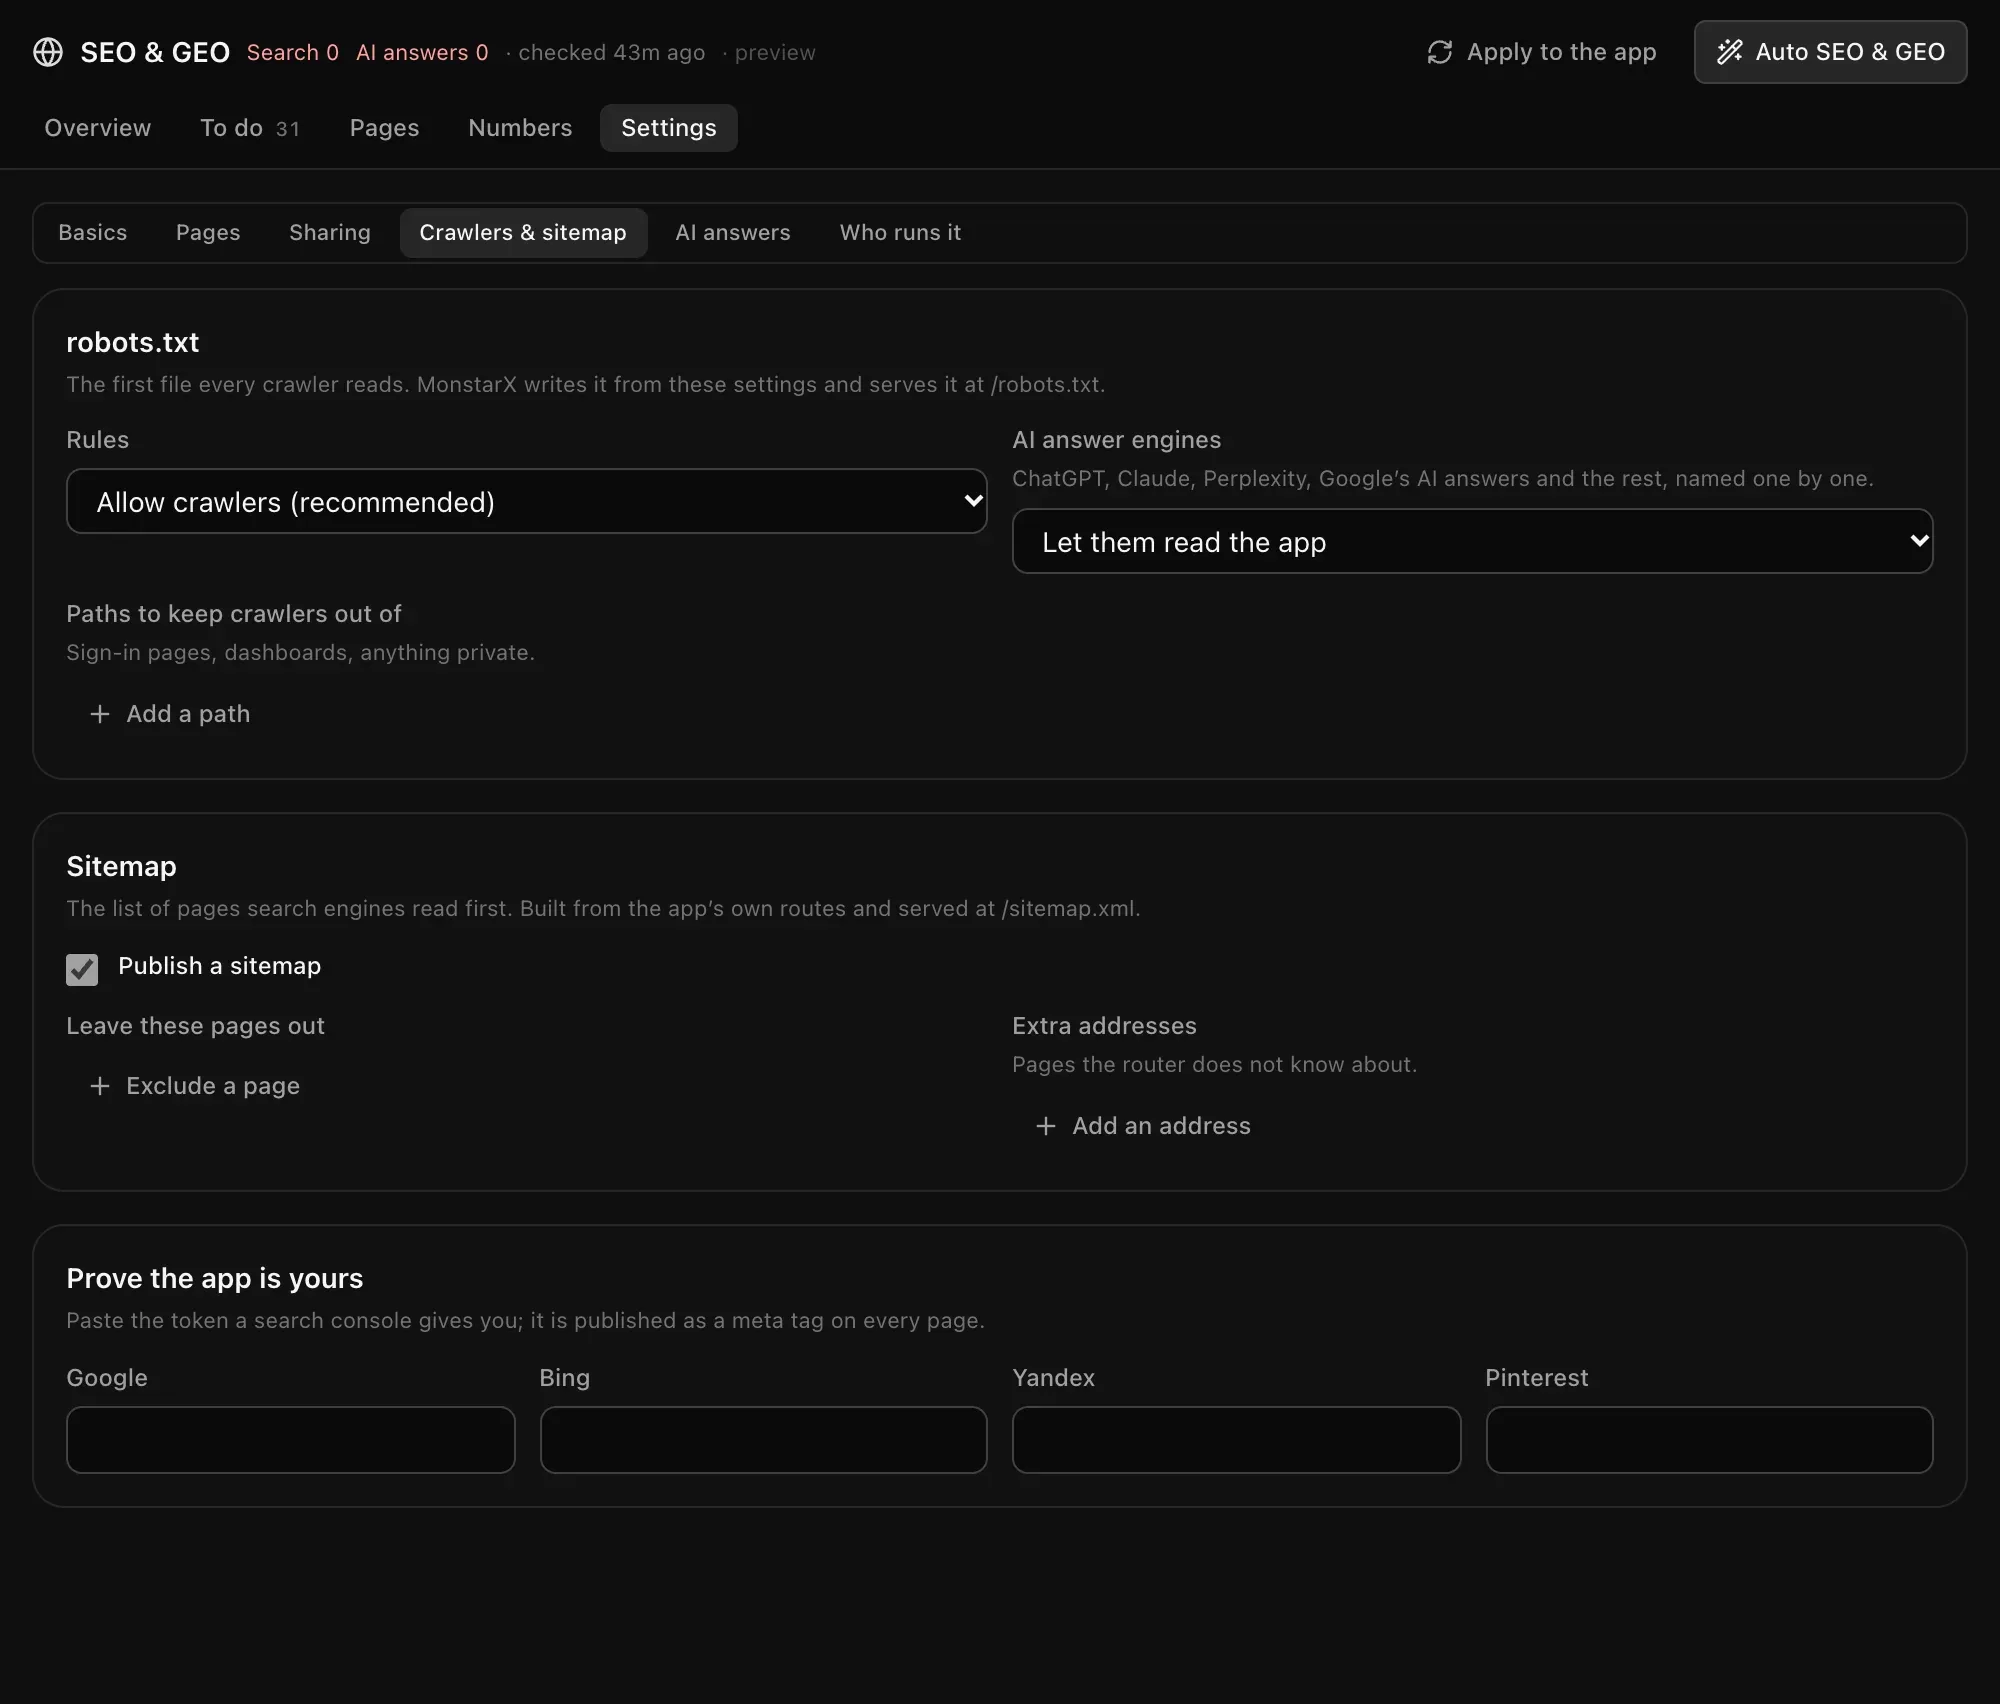Go to the top-level Pages tab
2000x1704 pixels.
click(x=384, y=128)
